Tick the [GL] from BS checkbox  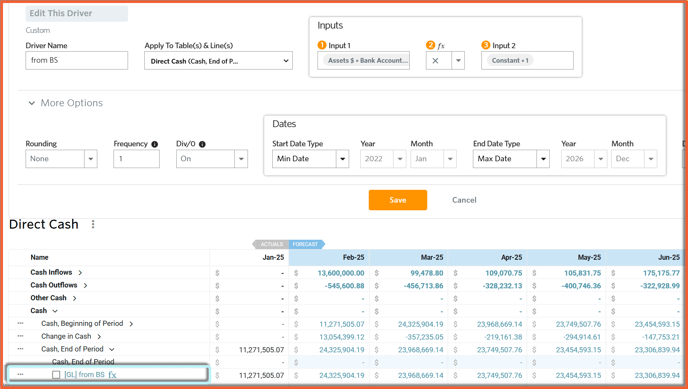[56, 375]
